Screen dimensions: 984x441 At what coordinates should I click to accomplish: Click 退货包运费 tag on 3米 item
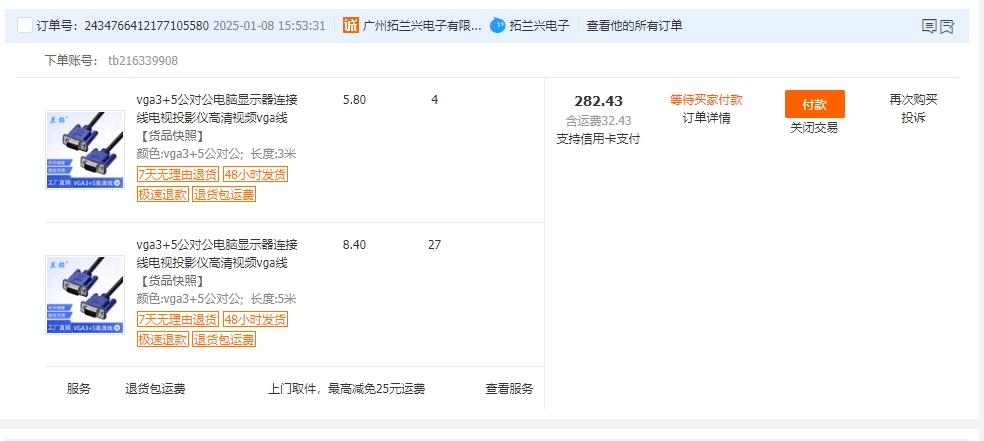click(224, 194)
